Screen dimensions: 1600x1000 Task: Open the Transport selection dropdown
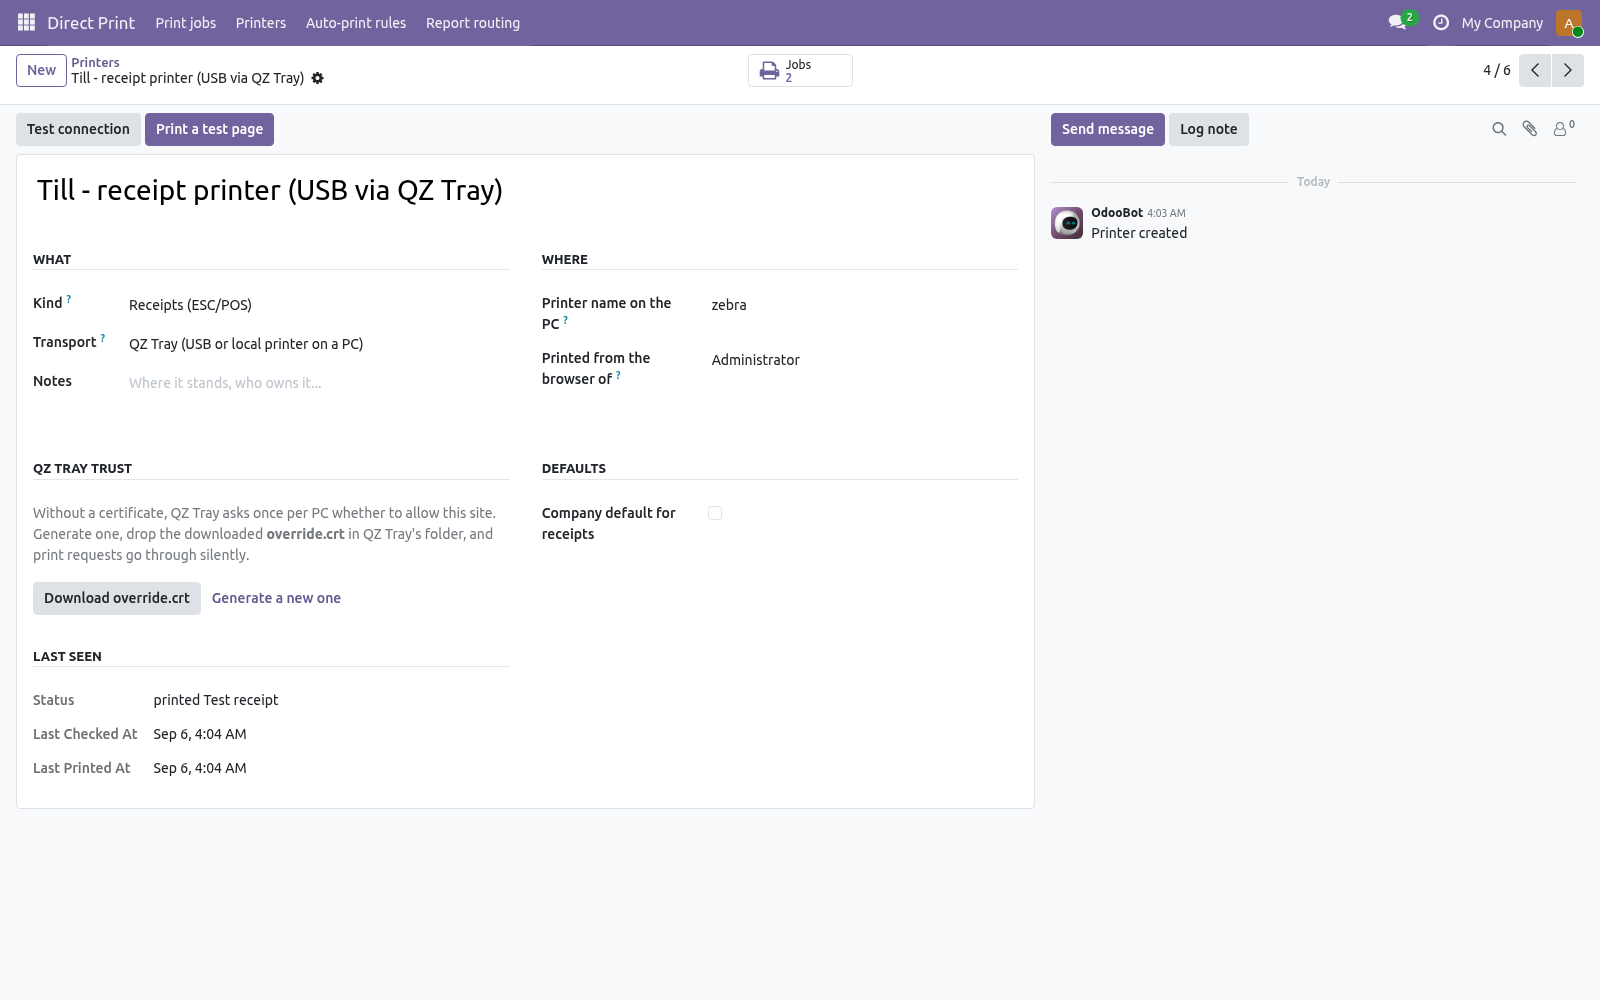[319, 344]
